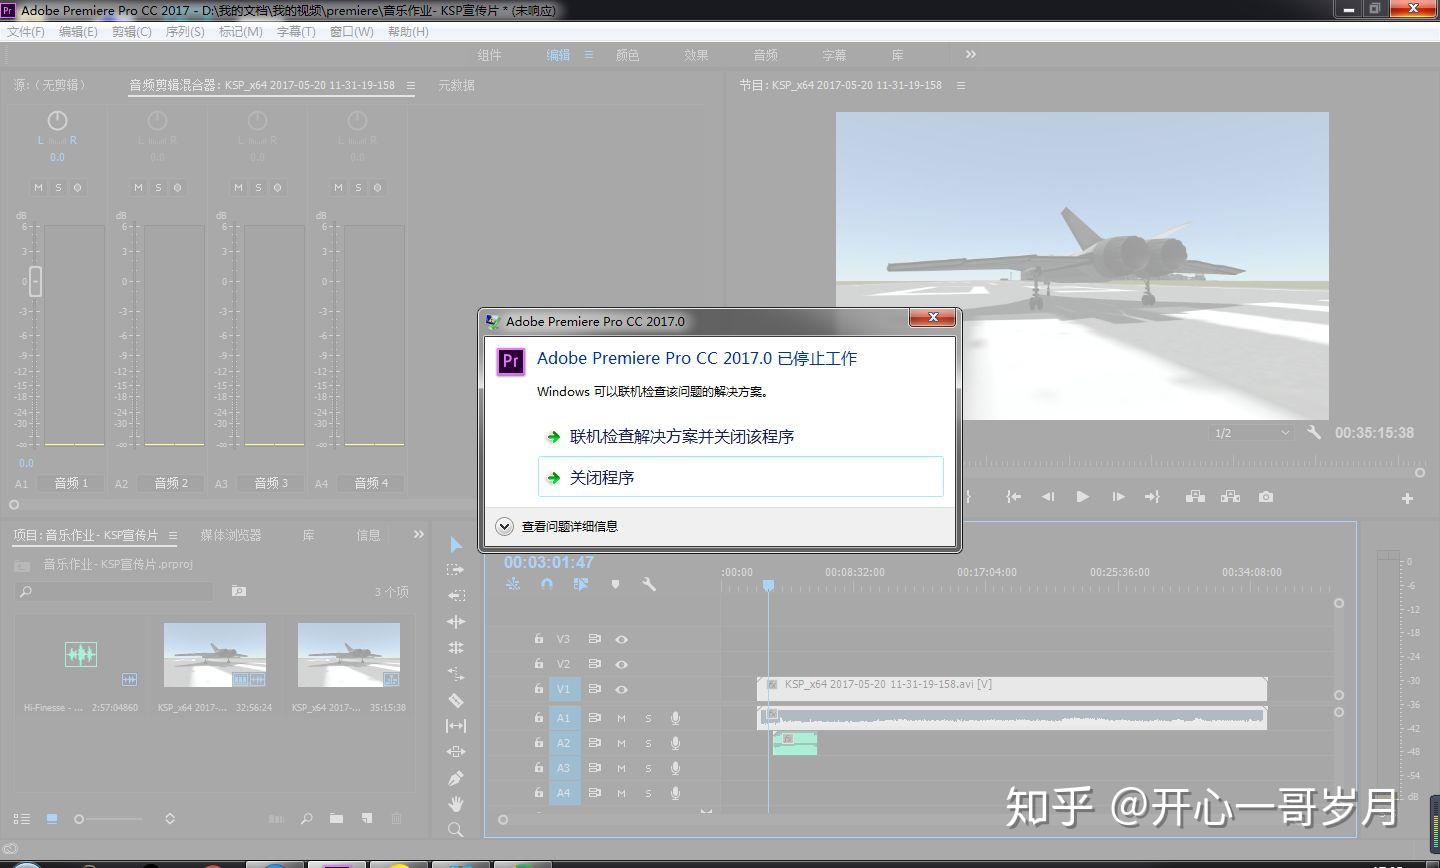Toggle V2 track output eye
1440x868 pixels.
tap(621, 664)
